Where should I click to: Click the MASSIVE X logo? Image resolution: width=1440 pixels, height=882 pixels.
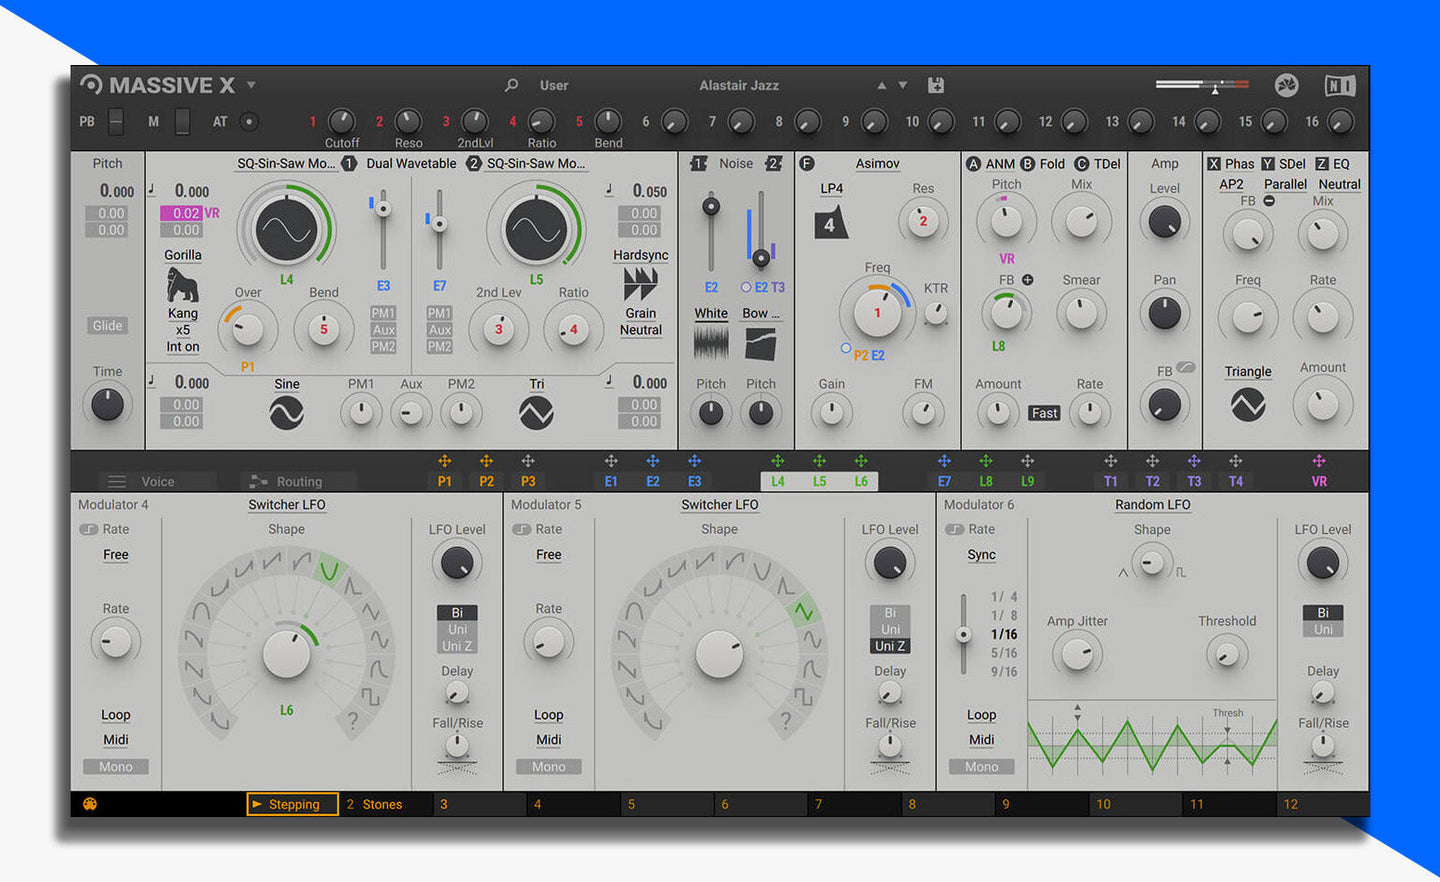158,85
